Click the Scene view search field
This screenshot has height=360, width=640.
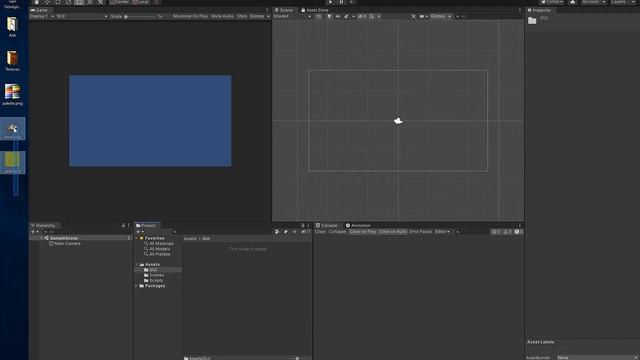[x=488, y=16]
